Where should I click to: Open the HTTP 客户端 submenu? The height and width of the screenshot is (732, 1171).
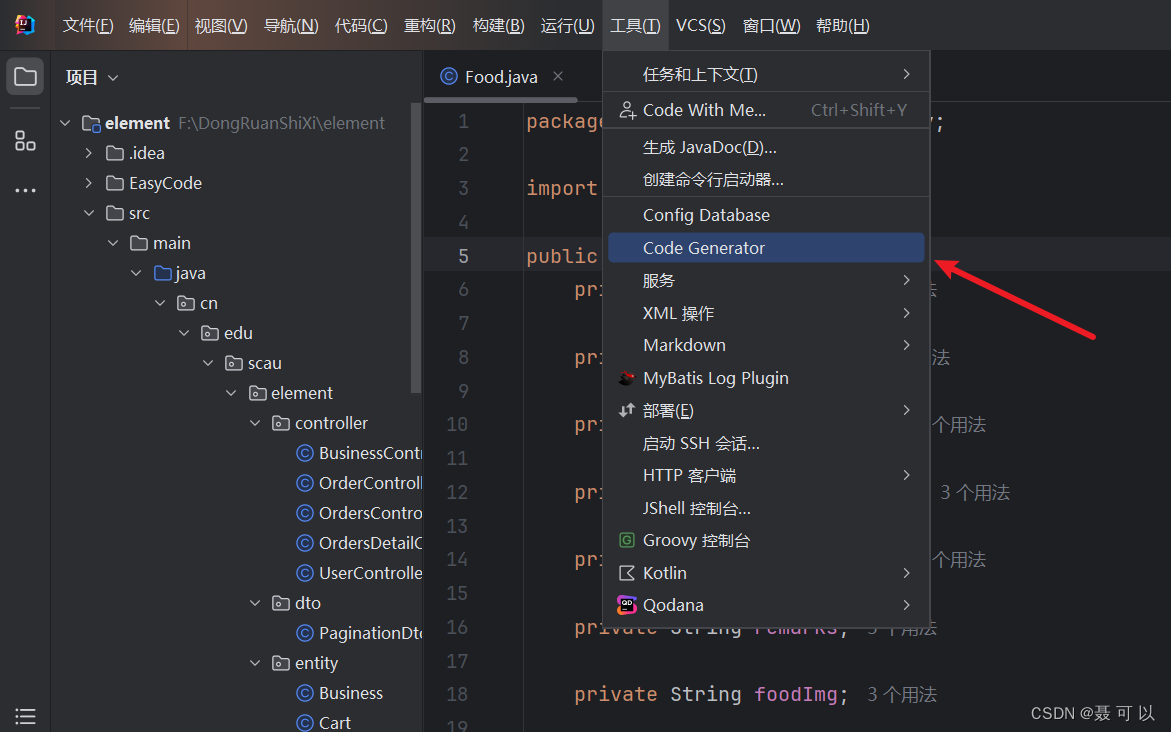(766, 475)
